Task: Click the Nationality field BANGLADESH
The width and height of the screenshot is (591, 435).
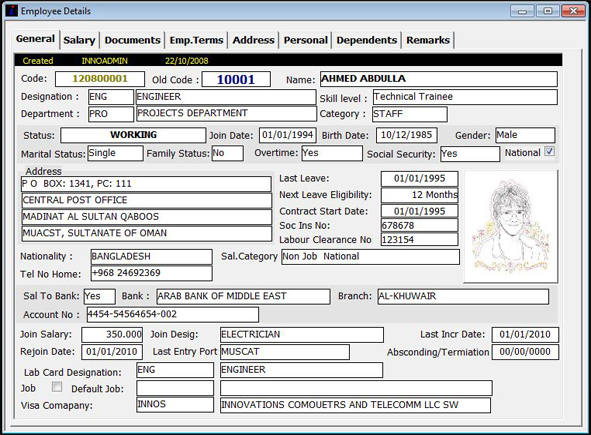Action: point(152,257)
